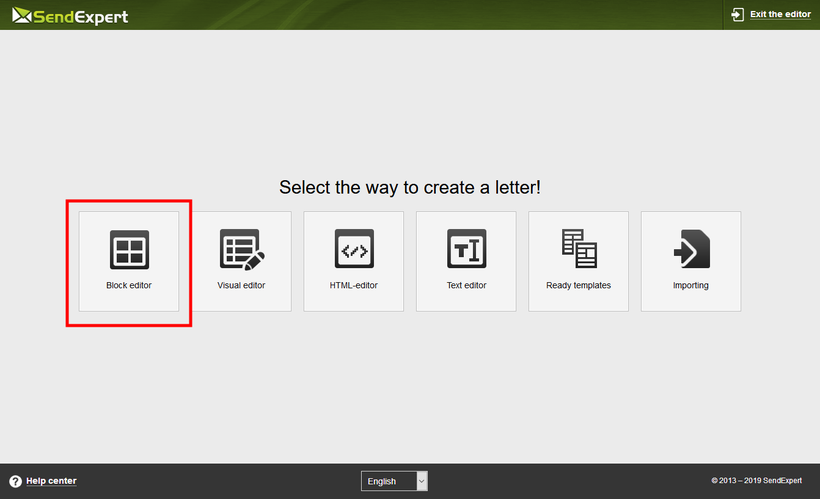Select the HTML-editor code icon

[354, 248]
